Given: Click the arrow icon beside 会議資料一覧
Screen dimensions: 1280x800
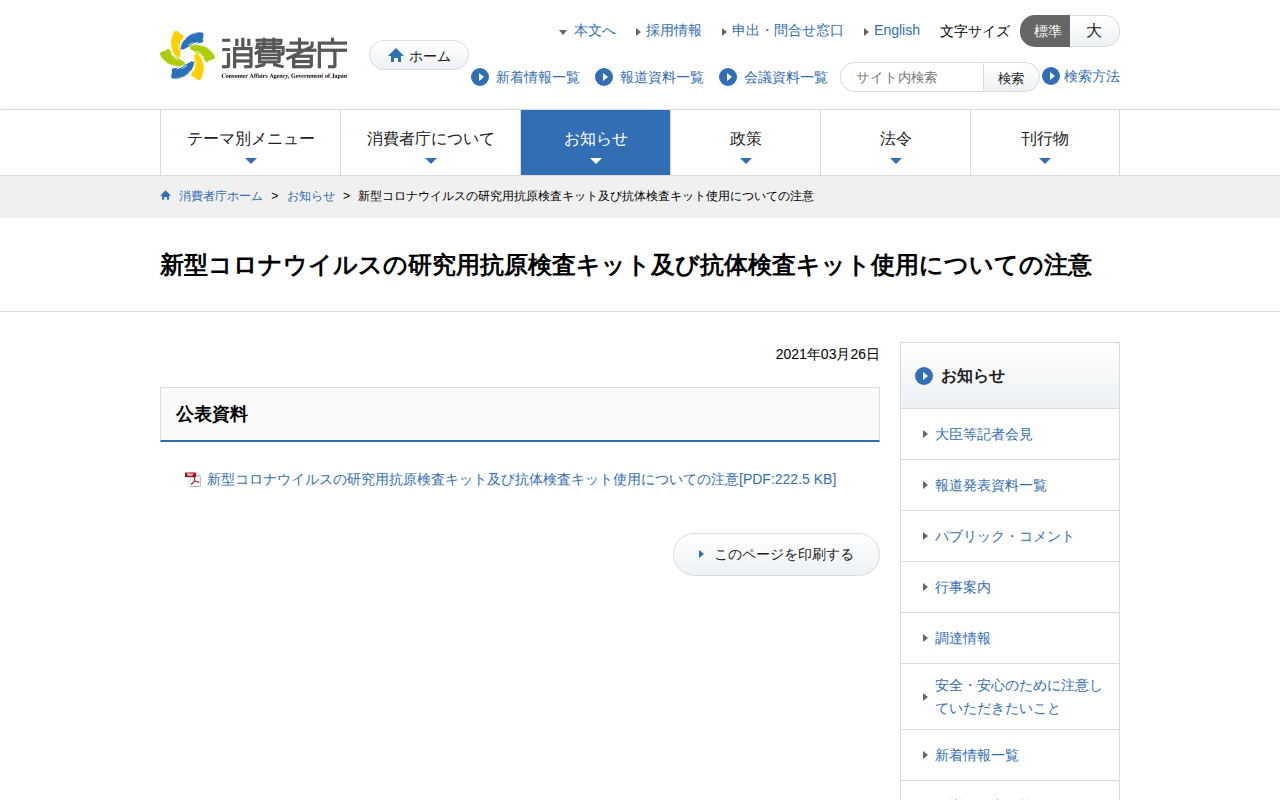Looking at the screenshot, I should 728,77.
